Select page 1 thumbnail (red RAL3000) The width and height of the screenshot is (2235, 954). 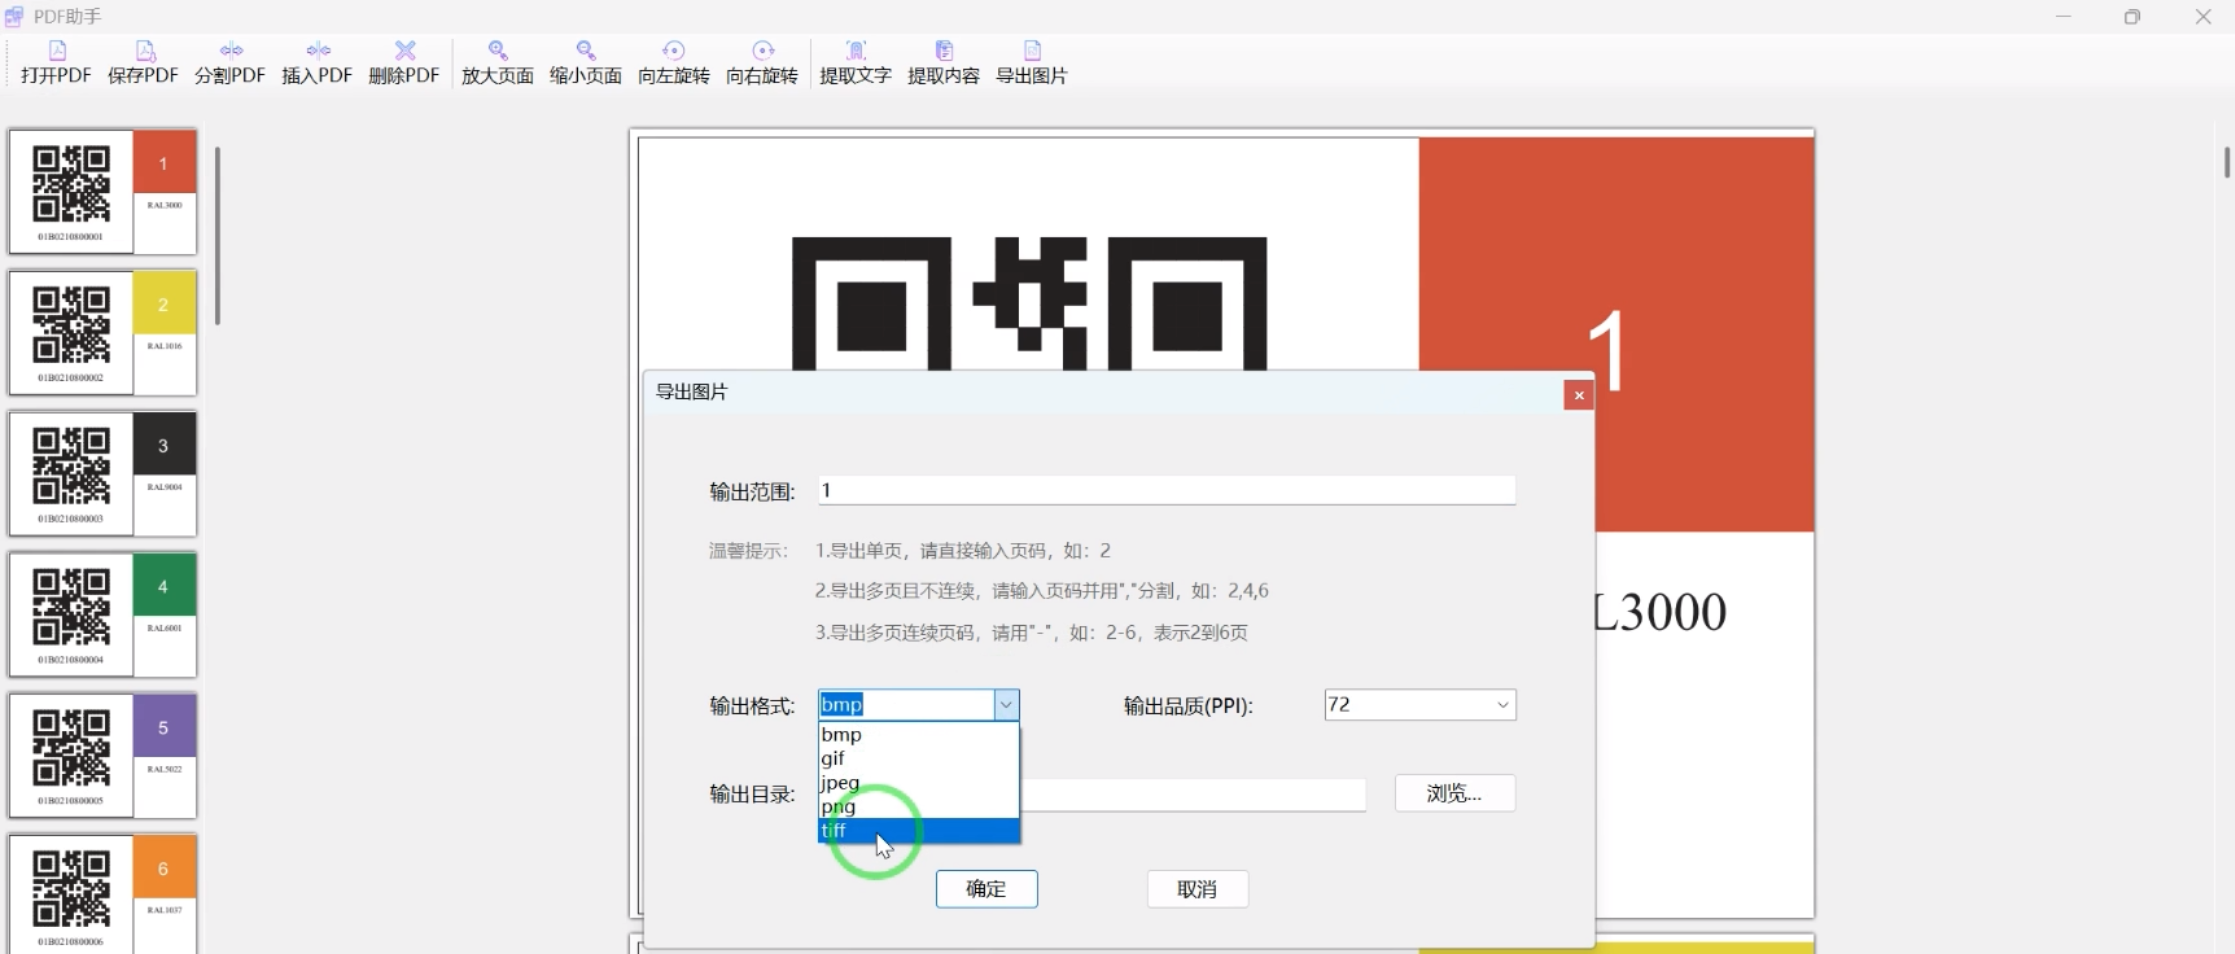tap(102, 192)
